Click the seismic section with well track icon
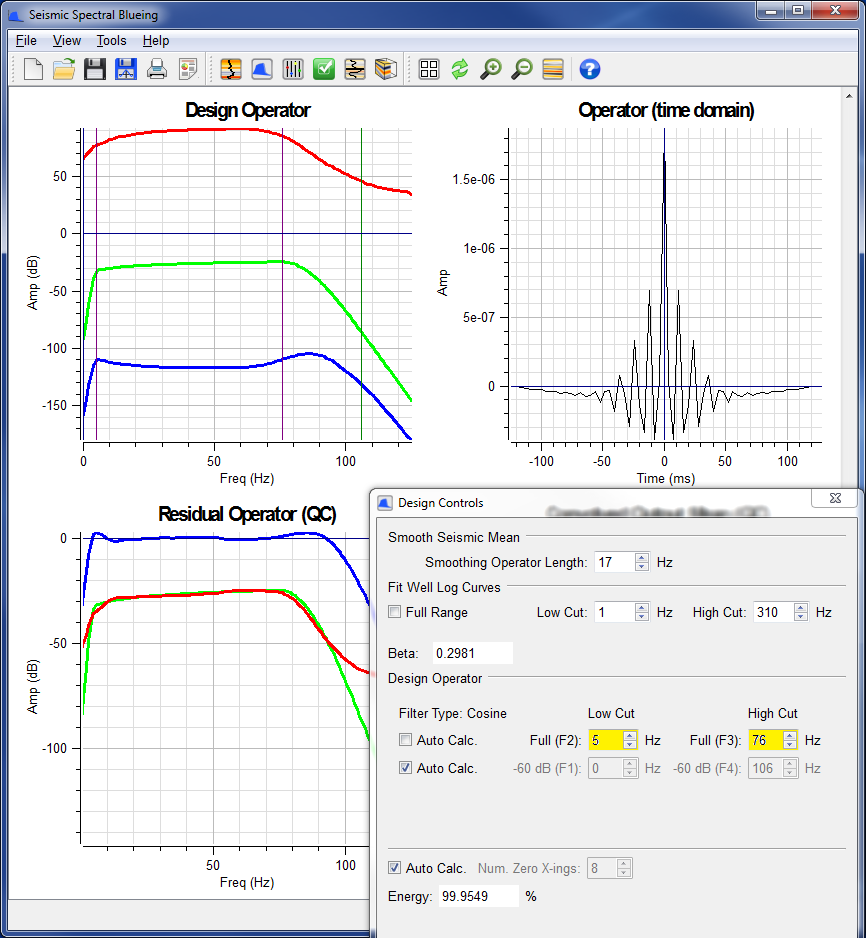This screenshot has height=938, width=866. click(x=231, y=69)
